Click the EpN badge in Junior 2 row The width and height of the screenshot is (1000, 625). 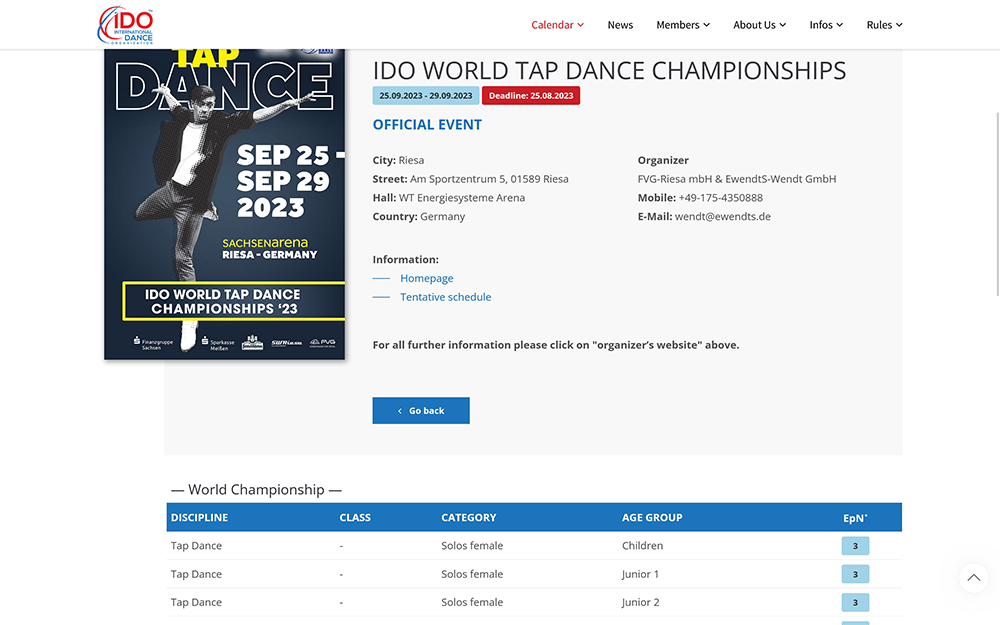point(855,602)
